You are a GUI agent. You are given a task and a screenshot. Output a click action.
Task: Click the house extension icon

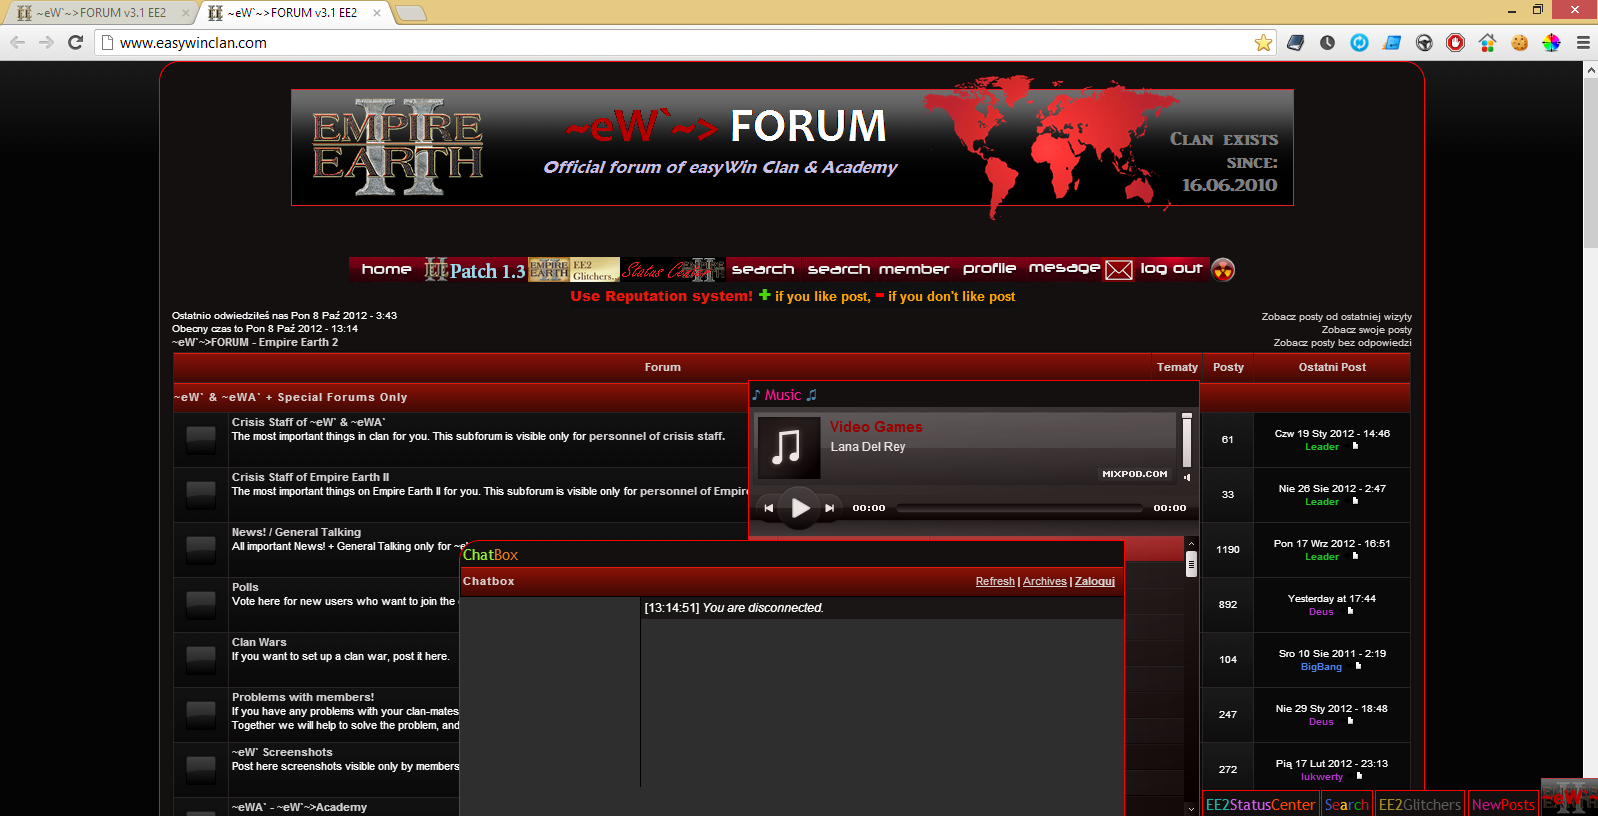coord(1487,42)
